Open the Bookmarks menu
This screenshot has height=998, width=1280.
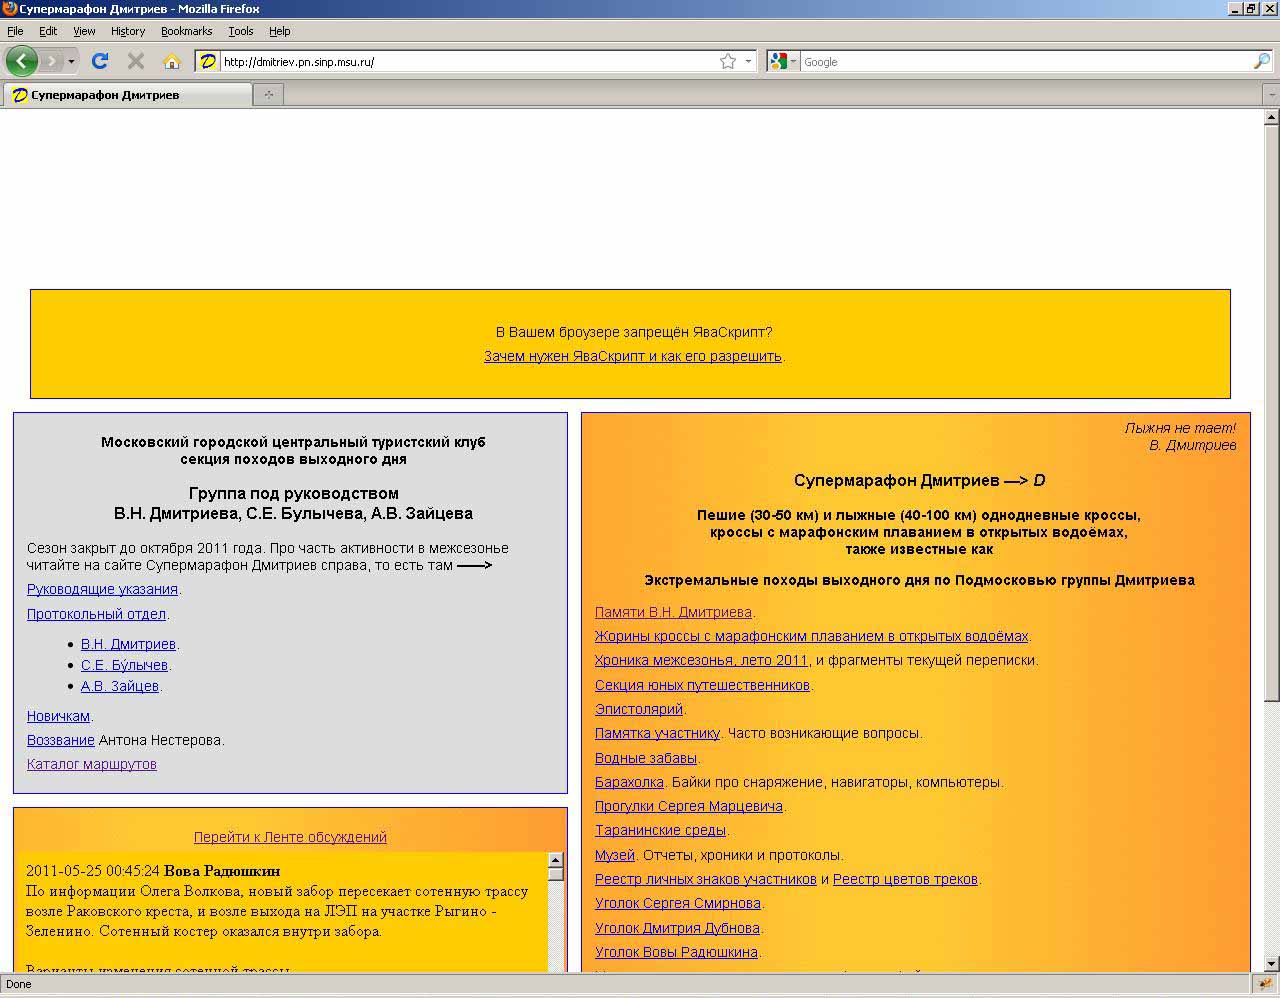point(186,31)
